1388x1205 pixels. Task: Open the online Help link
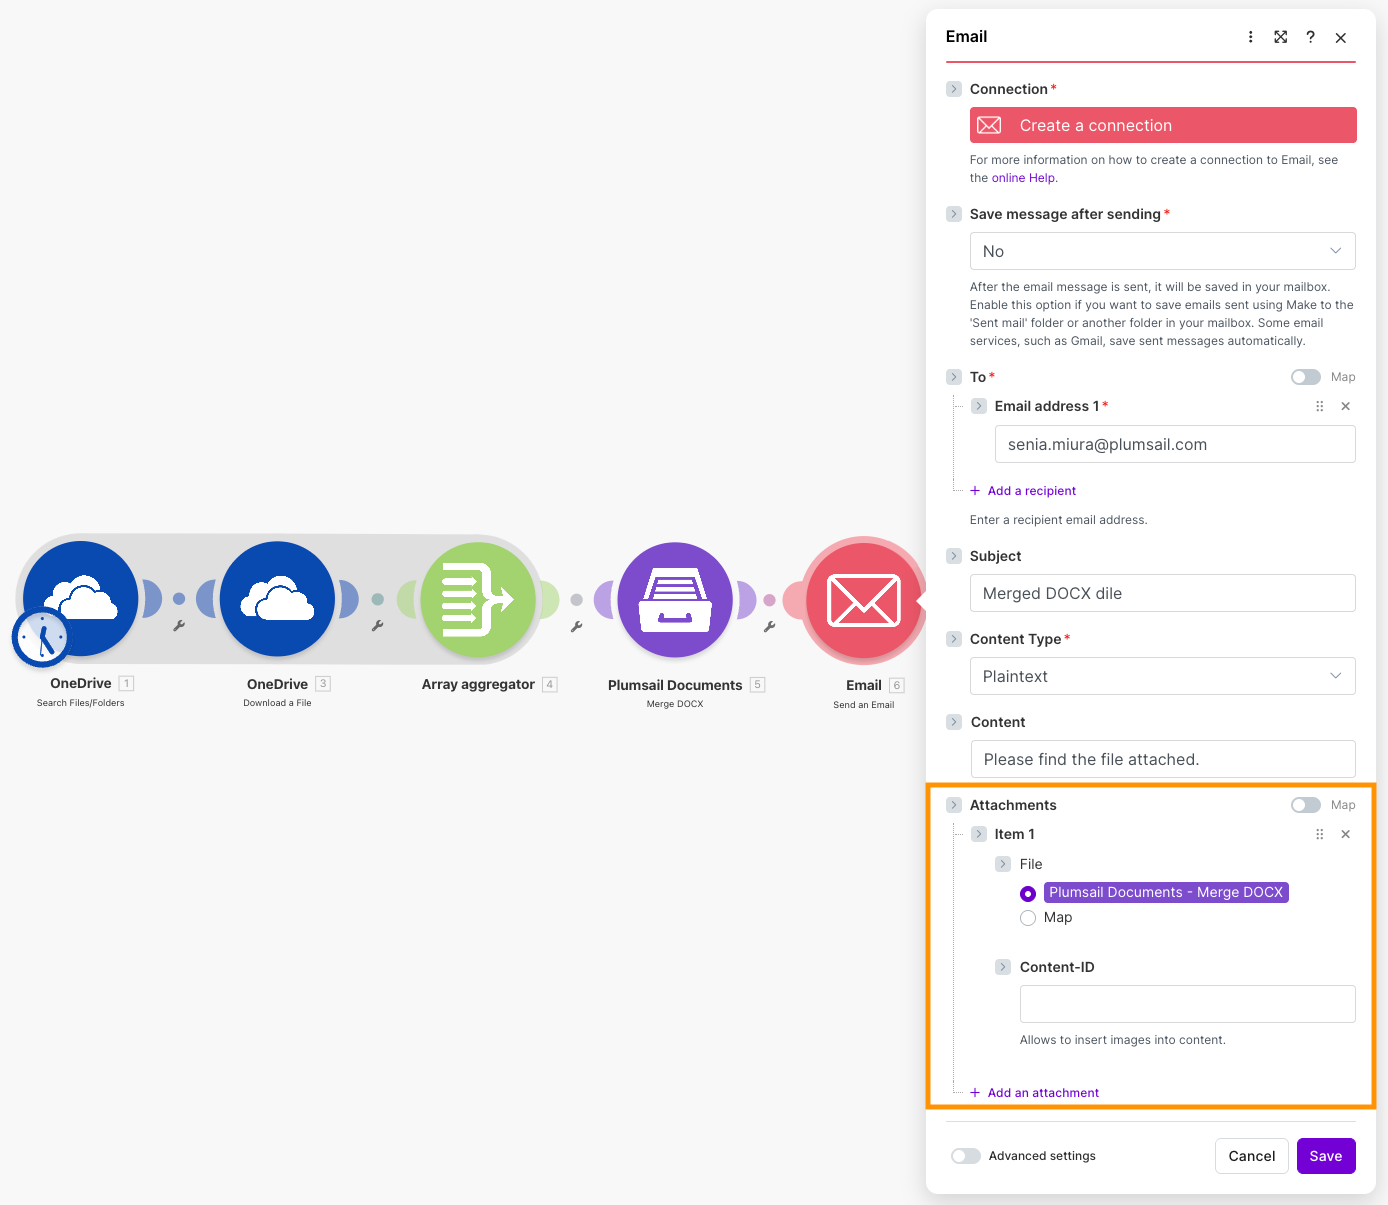coord(1023,178)
